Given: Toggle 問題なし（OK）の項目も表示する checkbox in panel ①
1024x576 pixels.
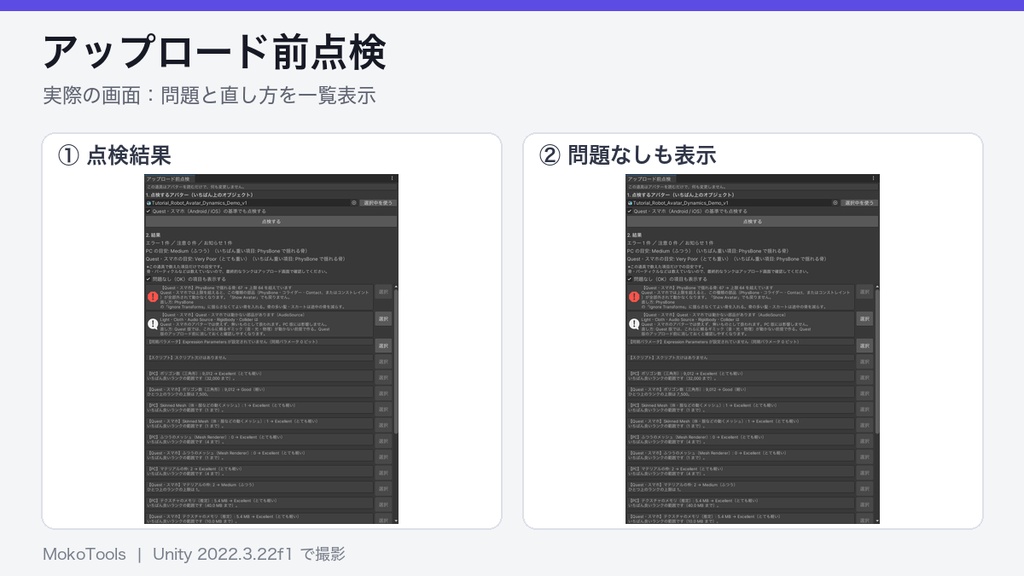Looking at the screenshot, I should coord(149,279).
